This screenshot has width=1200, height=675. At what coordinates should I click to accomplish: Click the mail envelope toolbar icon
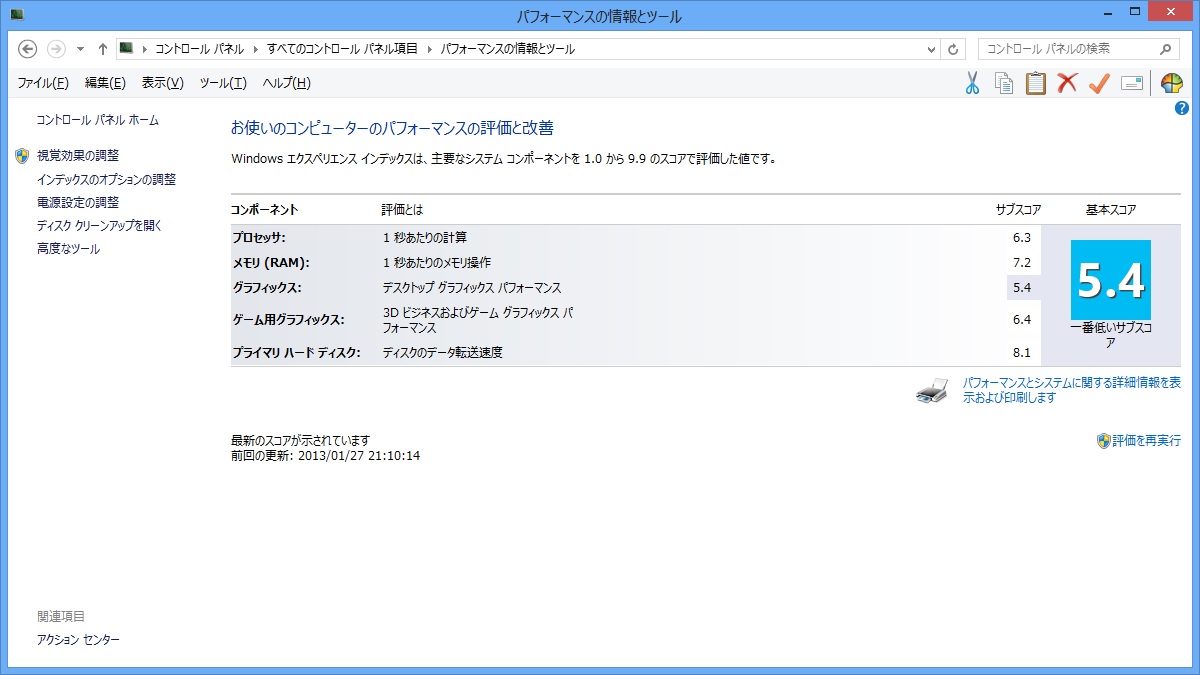(x=1131, y=83)
